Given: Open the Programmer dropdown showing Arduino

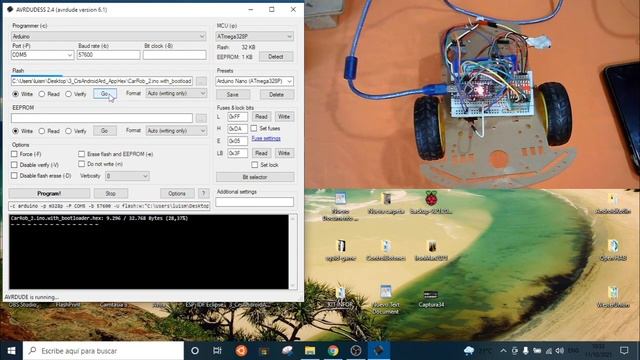Looking at the screenshot, I should click(x=109, y=36).
